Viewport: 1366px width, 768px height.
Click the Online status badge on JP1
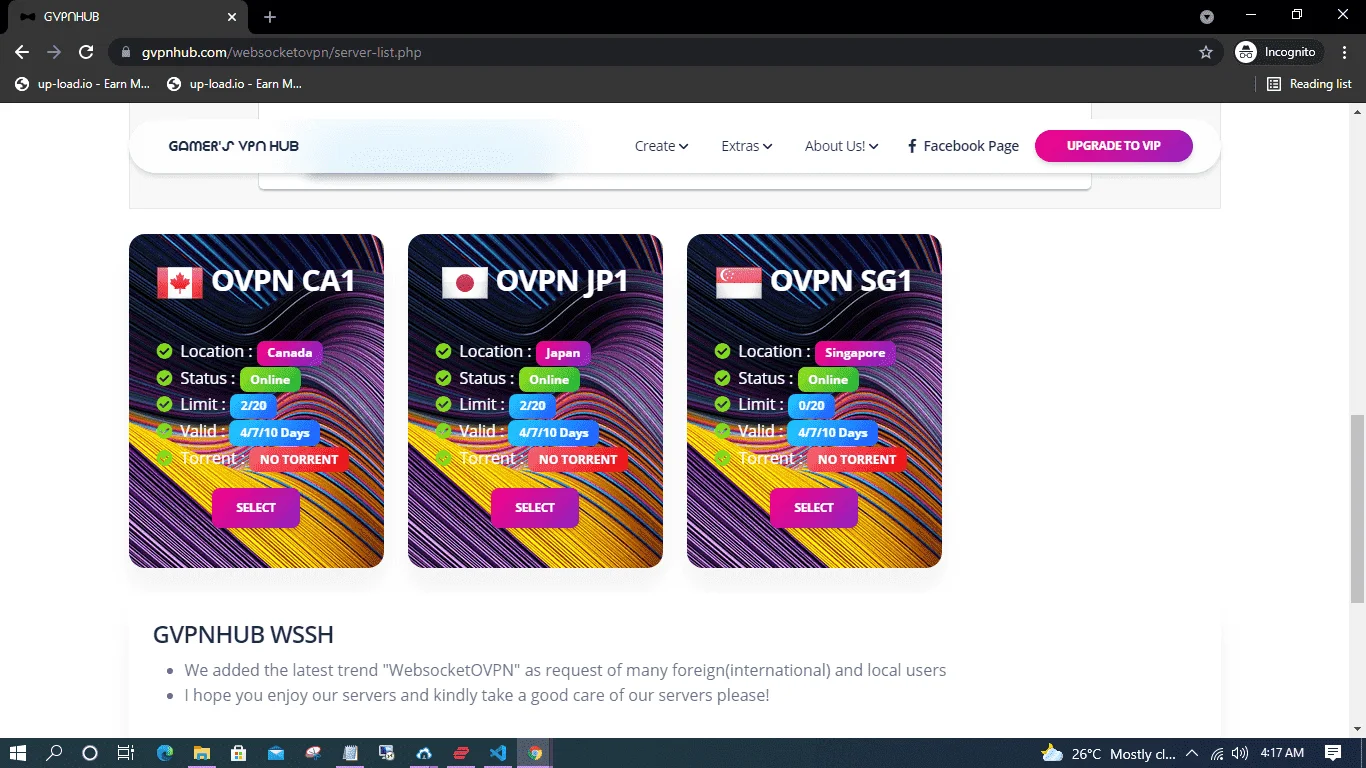[549, 380]
